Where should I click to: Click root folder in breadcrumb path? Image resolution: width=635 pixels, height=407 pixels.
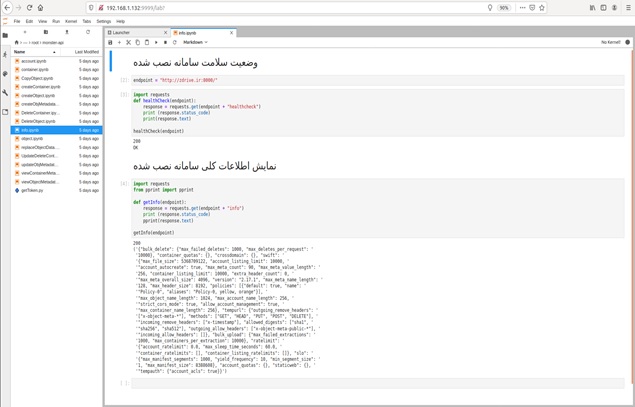tap(35, 43)
